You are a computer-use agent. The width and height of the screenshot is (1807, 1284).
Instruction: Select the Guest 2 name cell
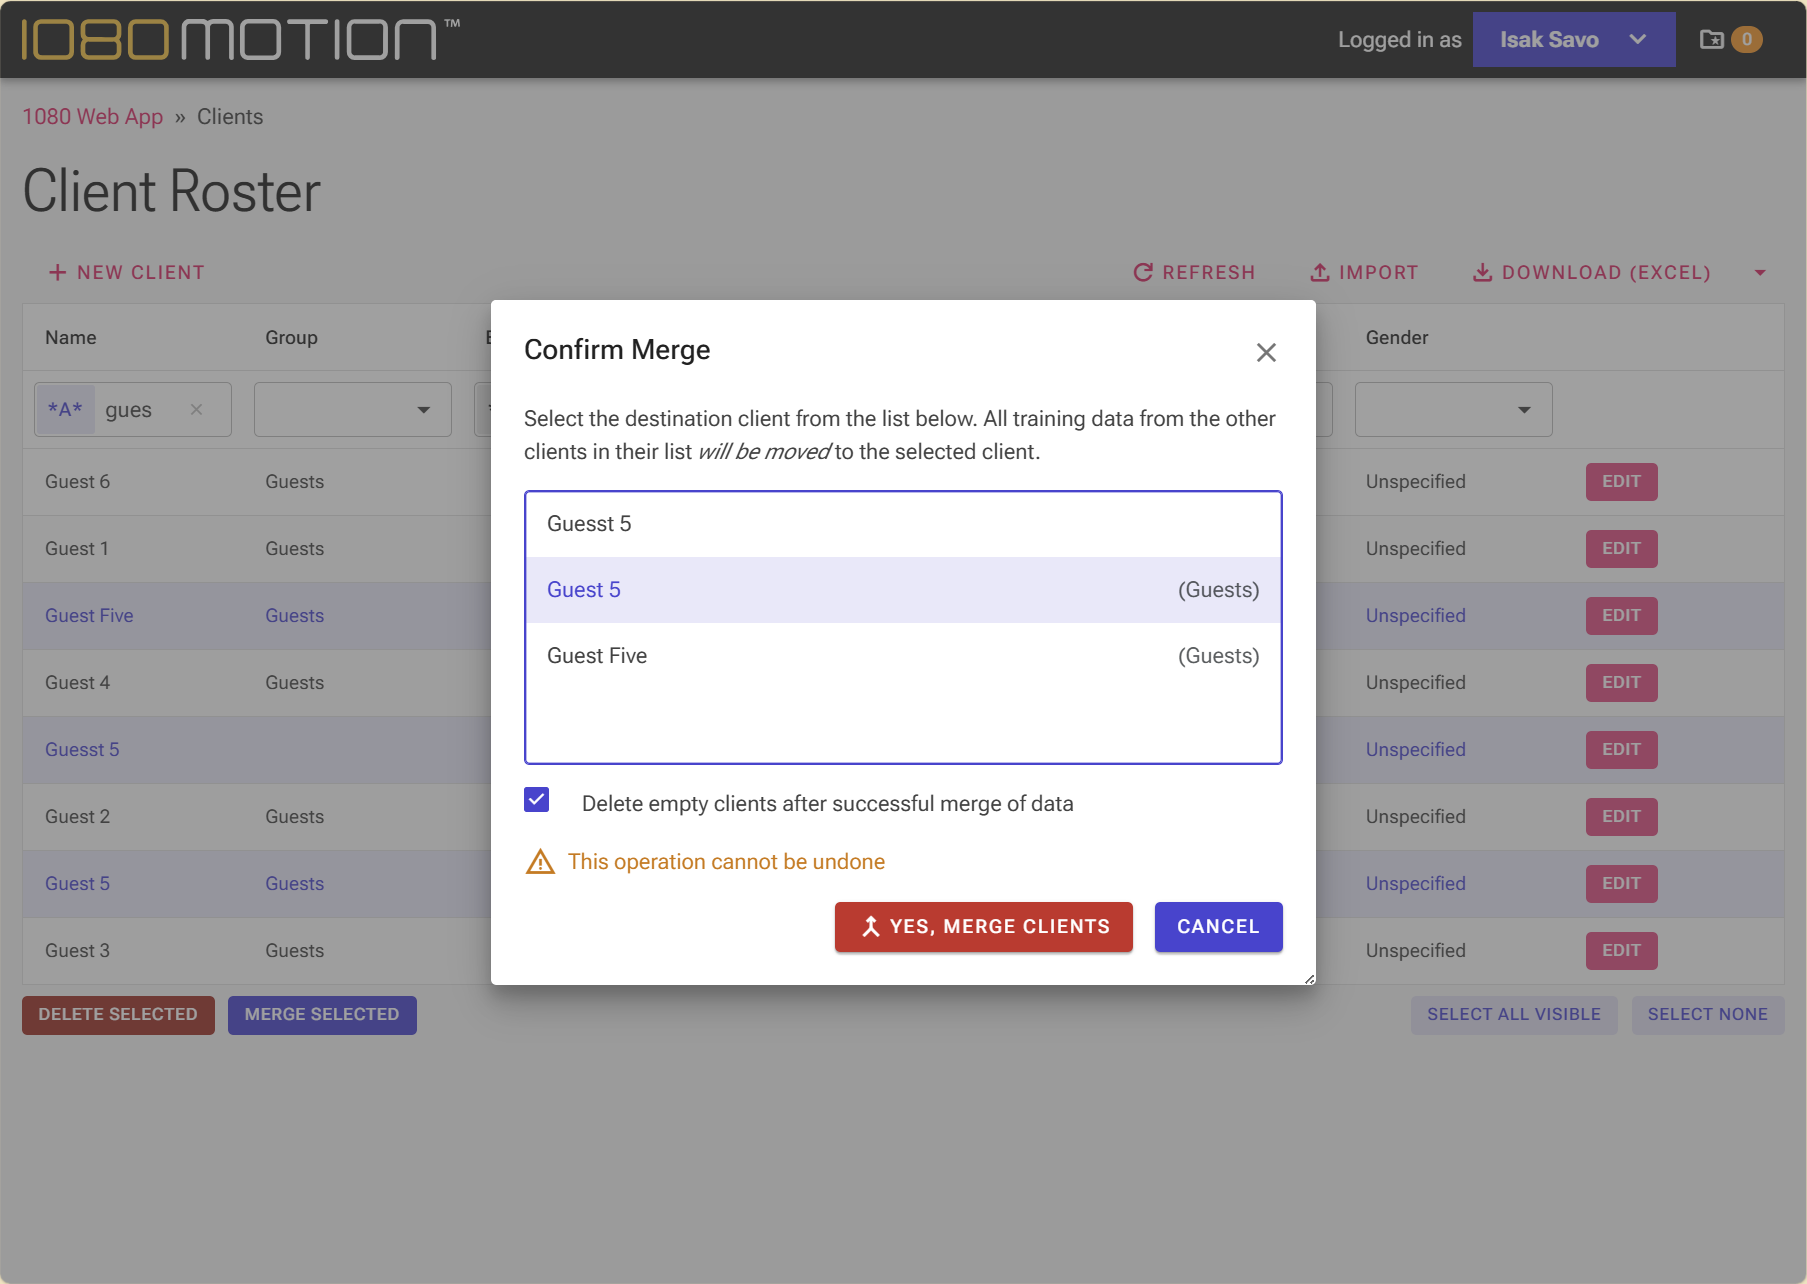77,817
